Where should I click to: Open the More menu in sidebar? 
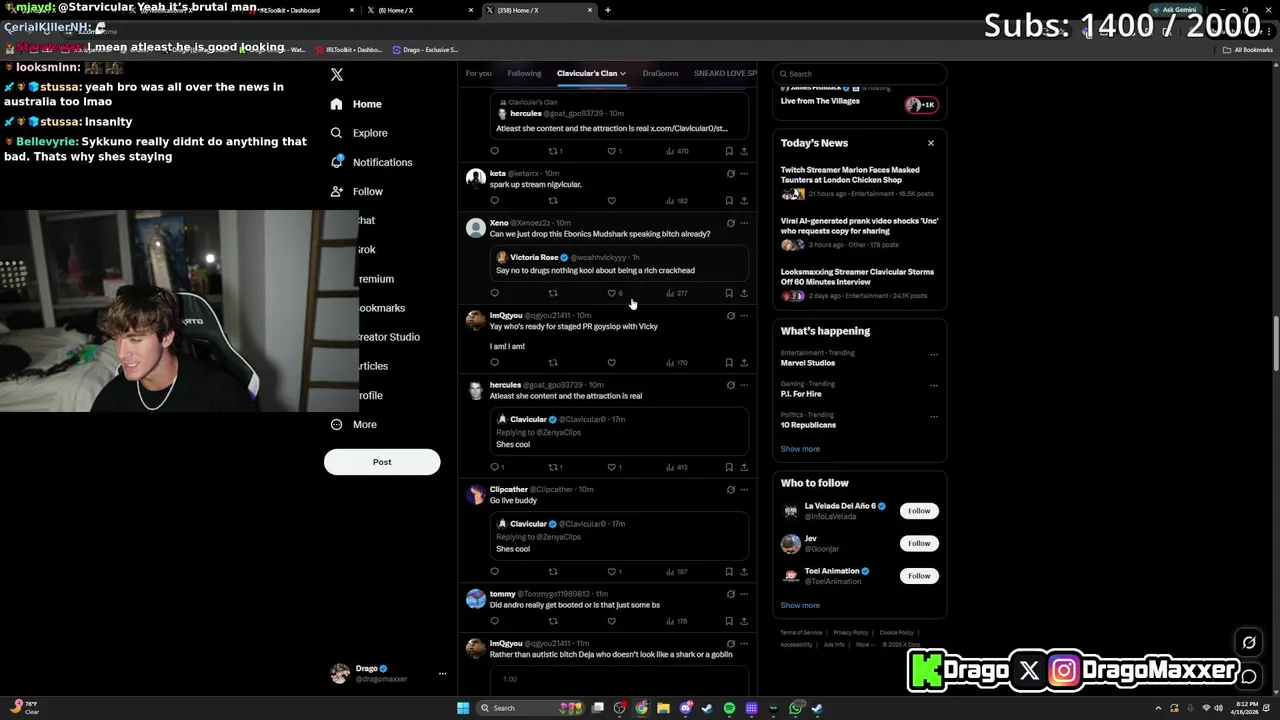pos(353,425)
